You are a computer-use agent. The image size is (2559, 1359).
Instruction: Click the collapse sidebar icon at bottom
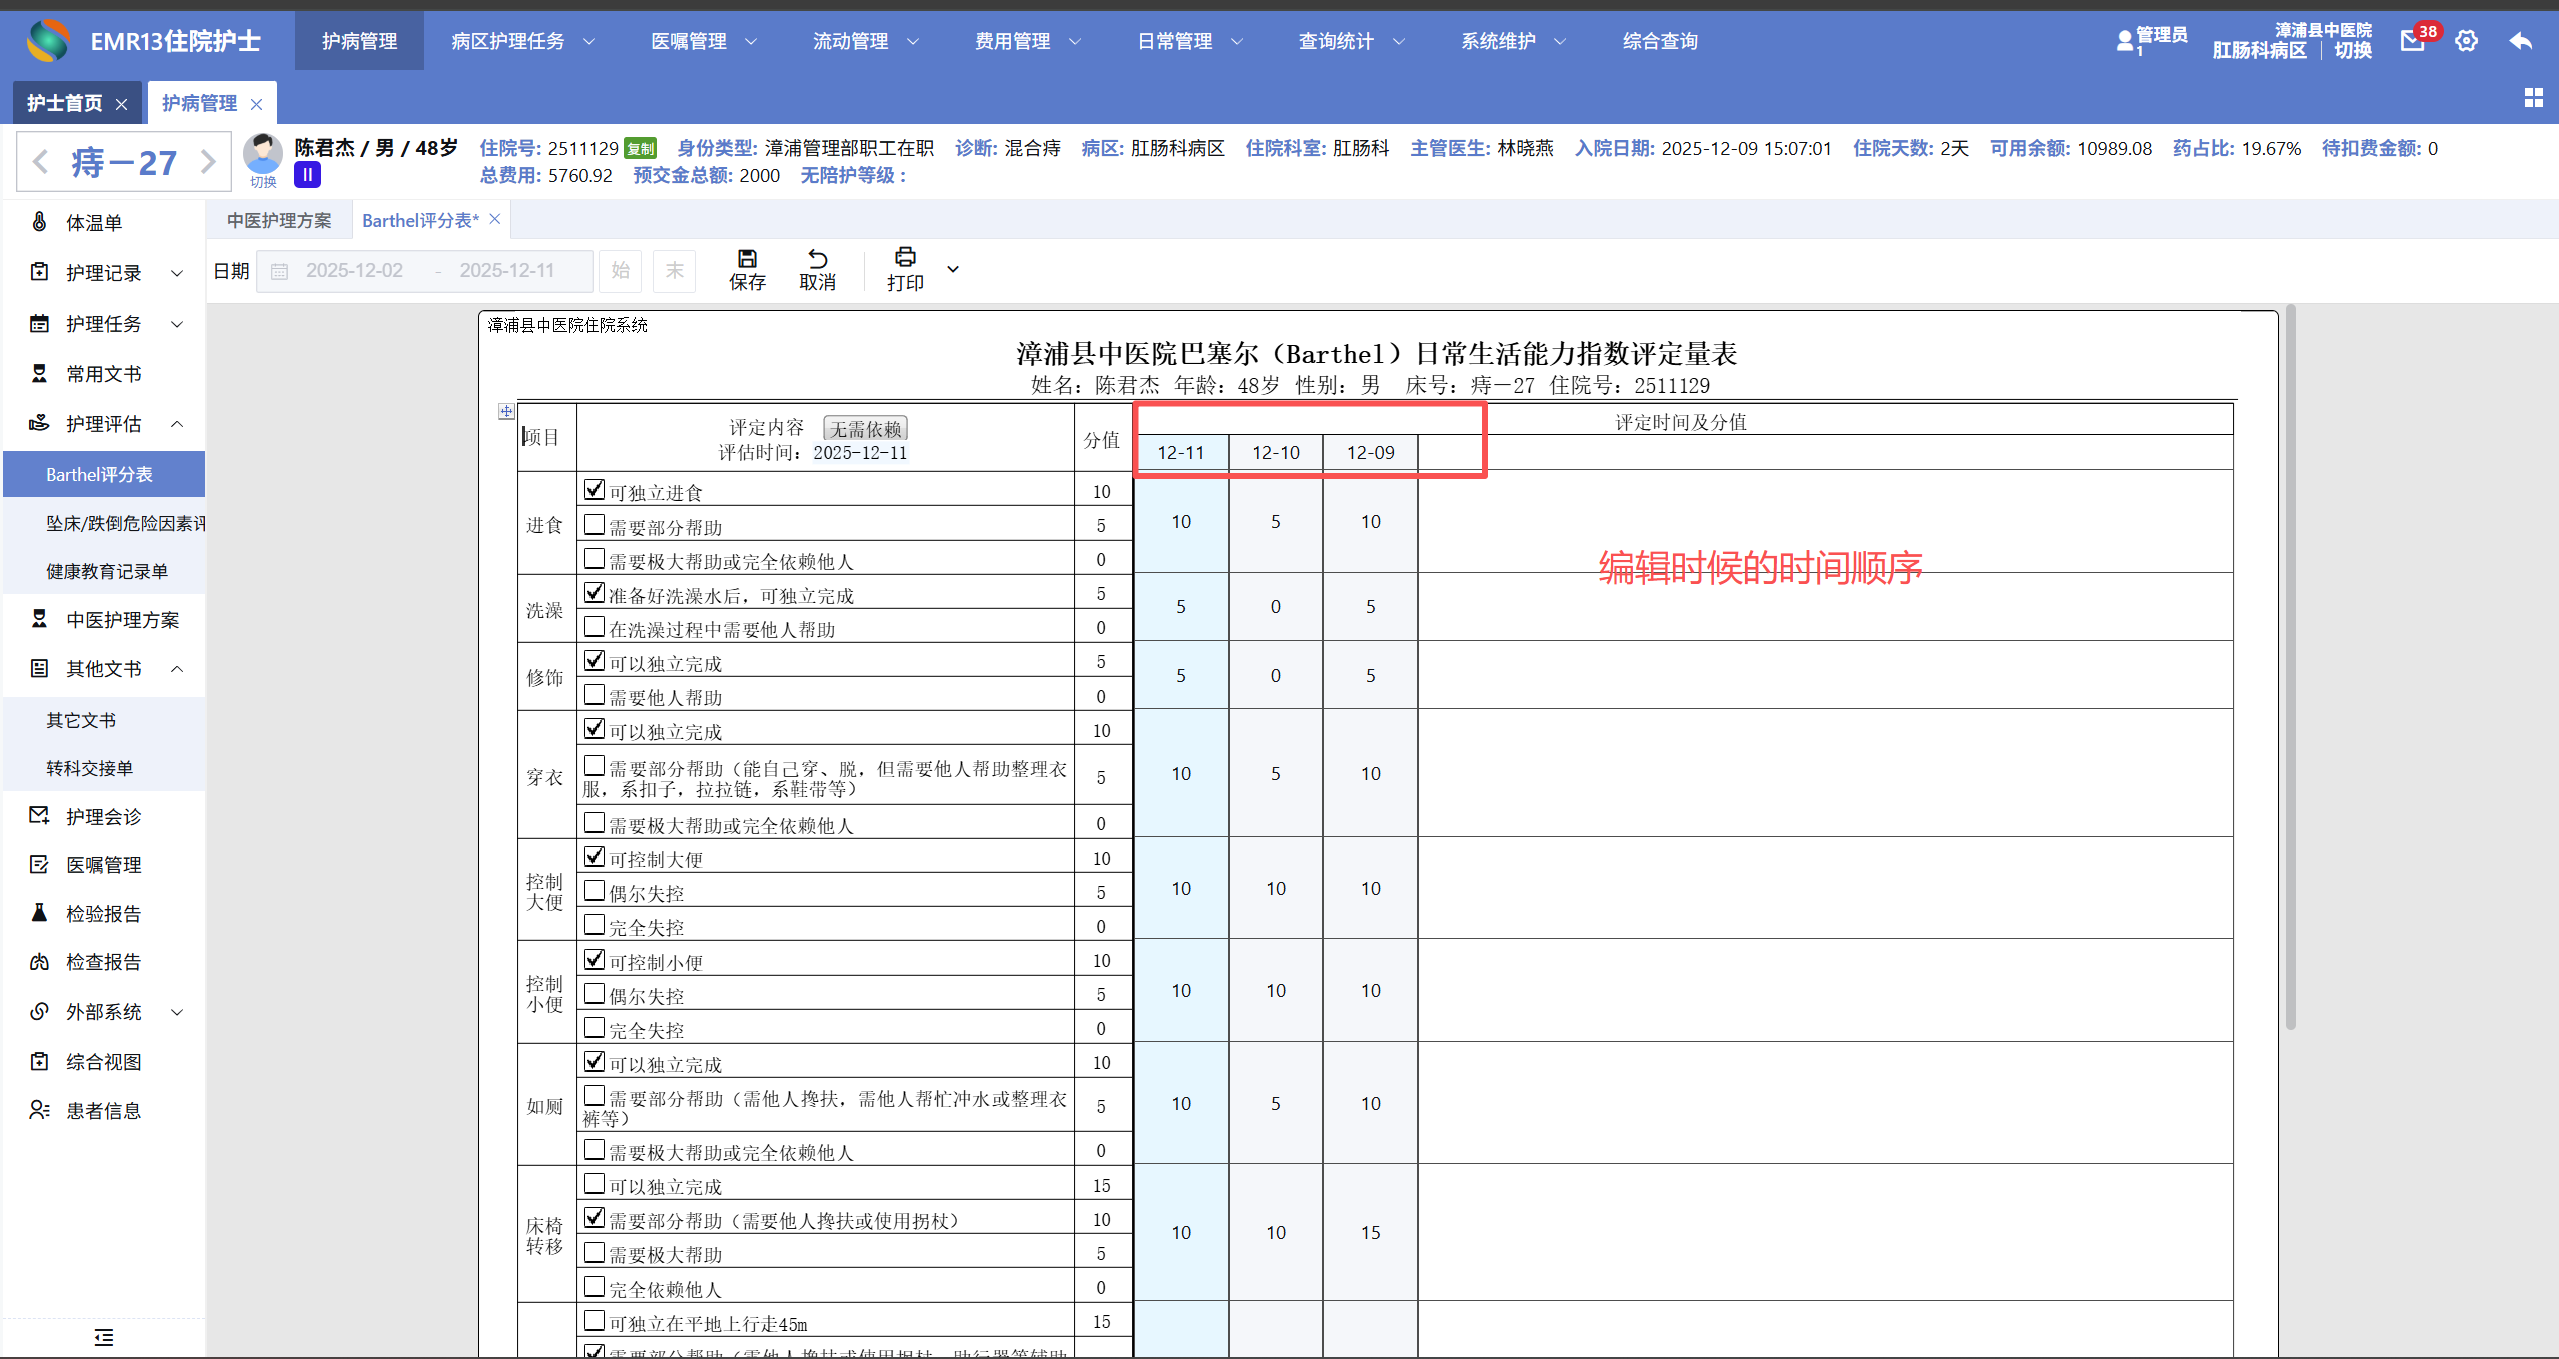click(x=103, y=1337)
